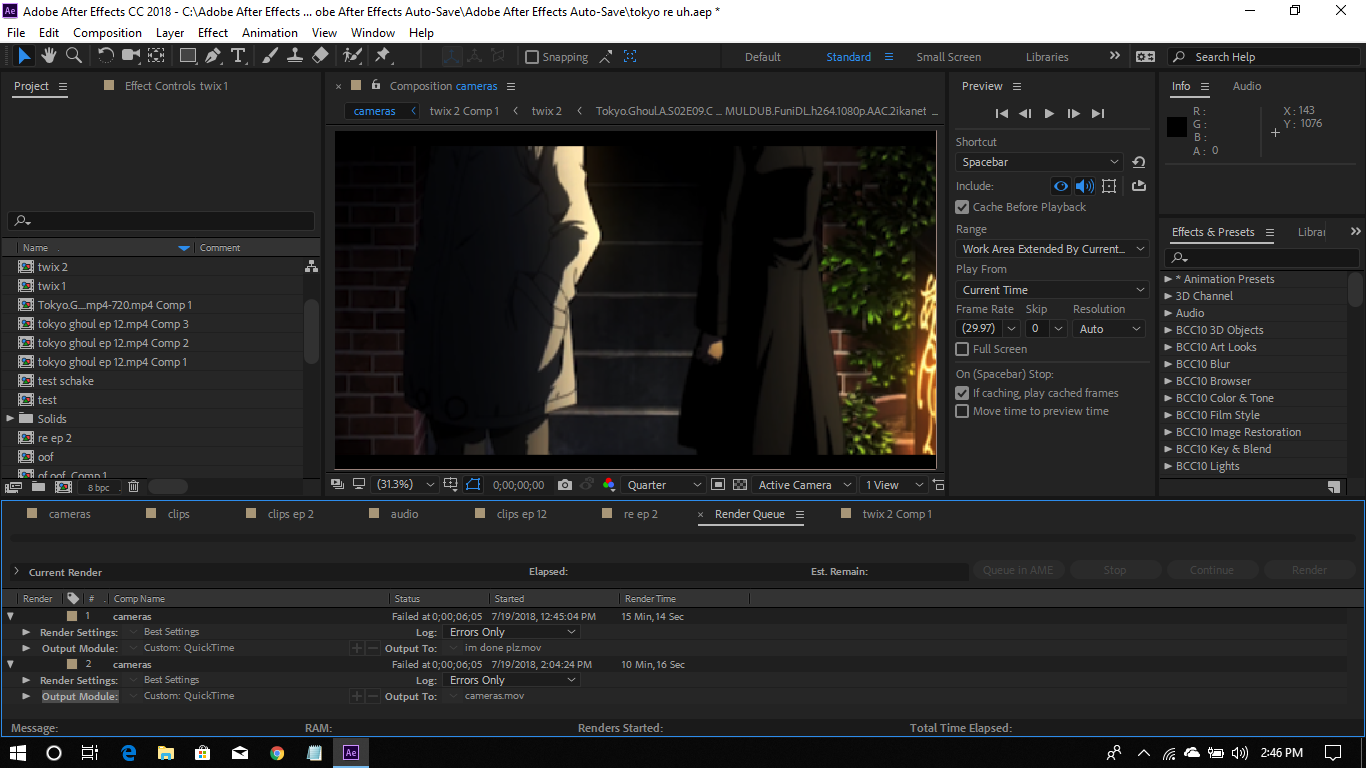Toggle transparency grid in composition viewer
The image size is (1366, 768).
click(x=740, y=485)
